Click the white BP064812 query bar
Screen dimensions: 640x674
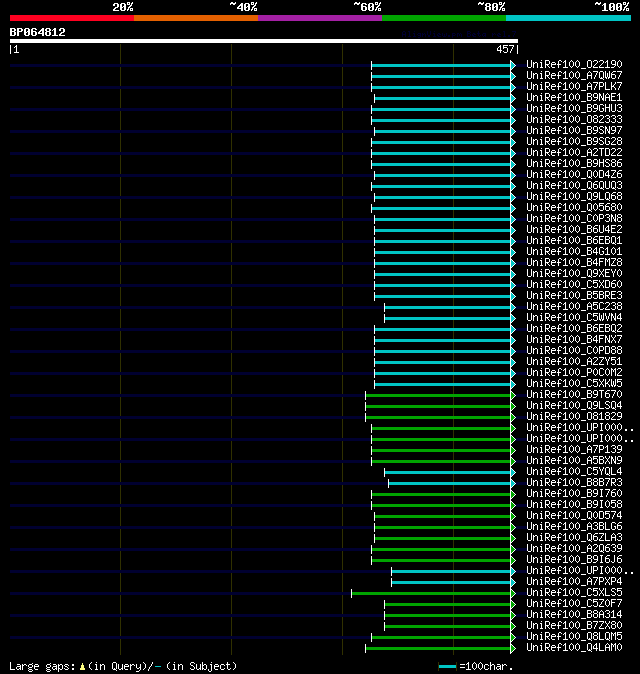pyautogui.click(x=264, y=41)
